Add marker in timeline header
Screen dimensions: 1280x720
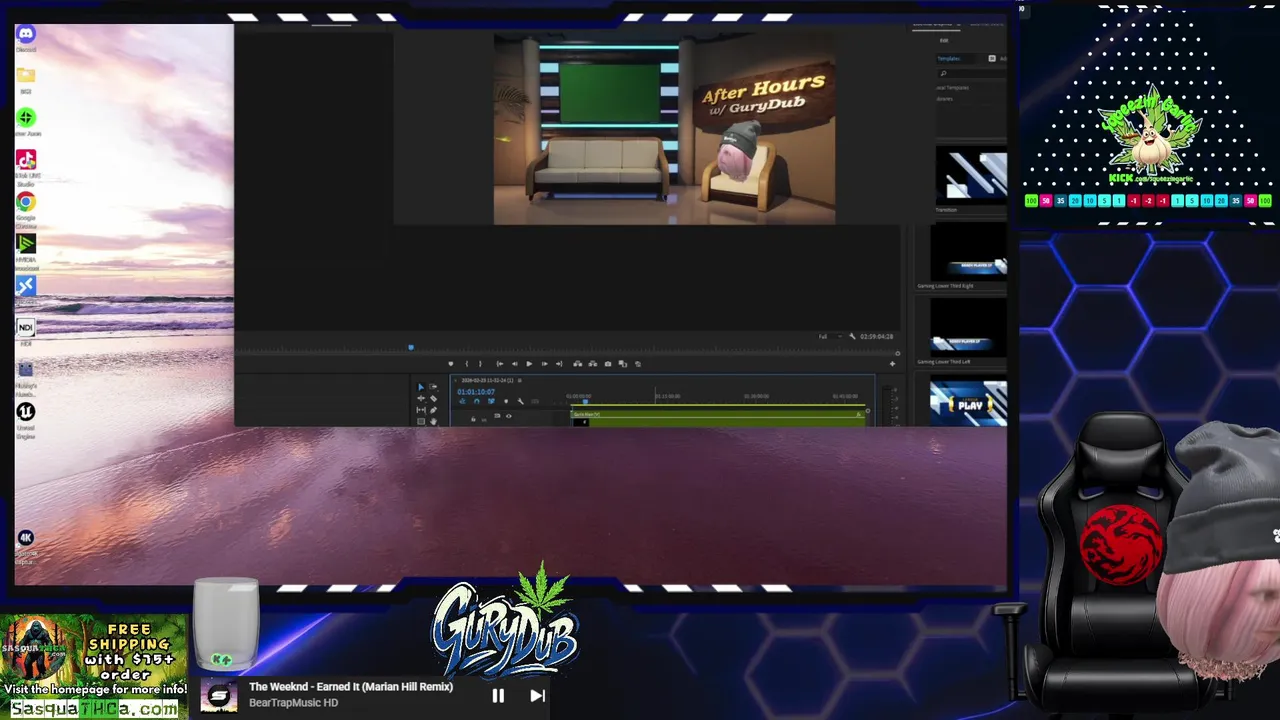tap(506, 401)
